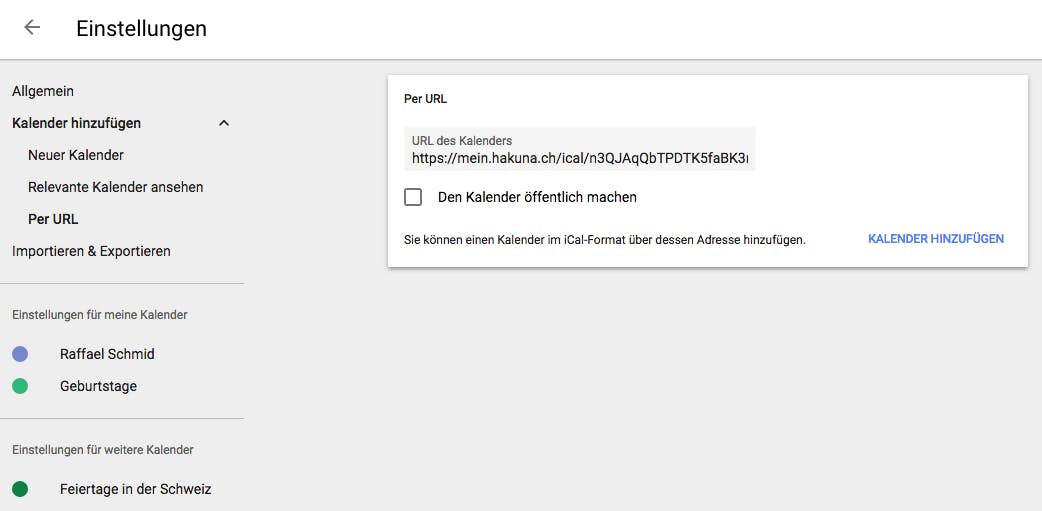Open Geburtstage calendar settings
The image size is (1042, 511).
click(x=98, y=386)
